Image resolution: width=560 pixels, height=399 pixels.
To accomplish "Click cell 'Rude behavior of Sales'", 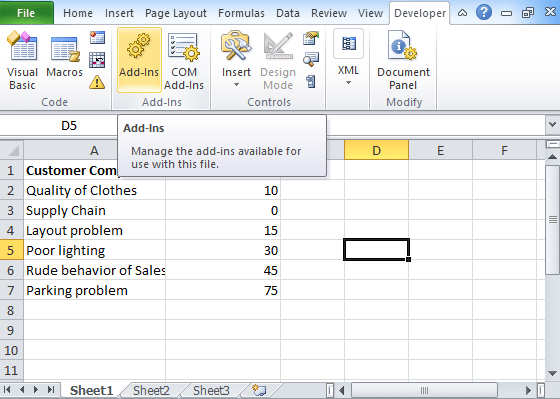I will coord(94,270).
